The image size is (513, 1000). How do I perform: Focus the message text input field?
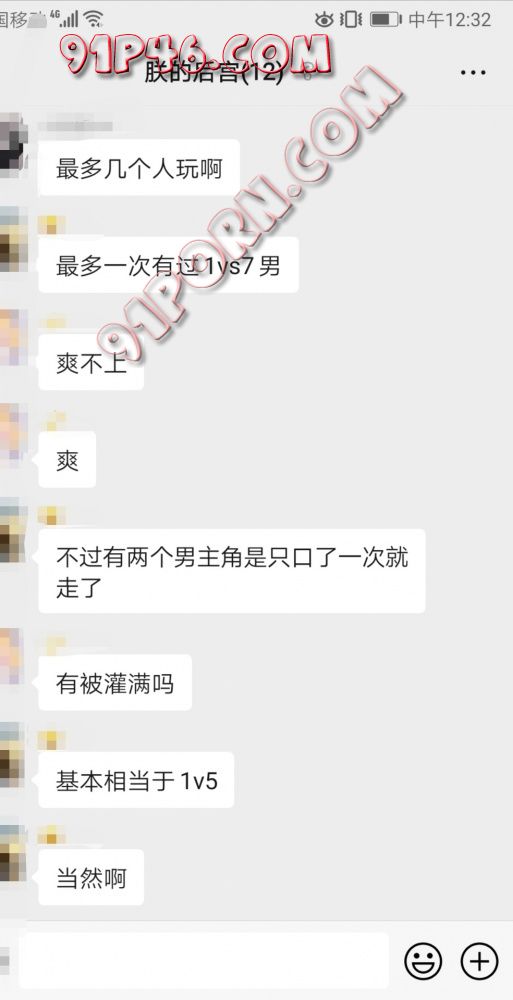204,960
